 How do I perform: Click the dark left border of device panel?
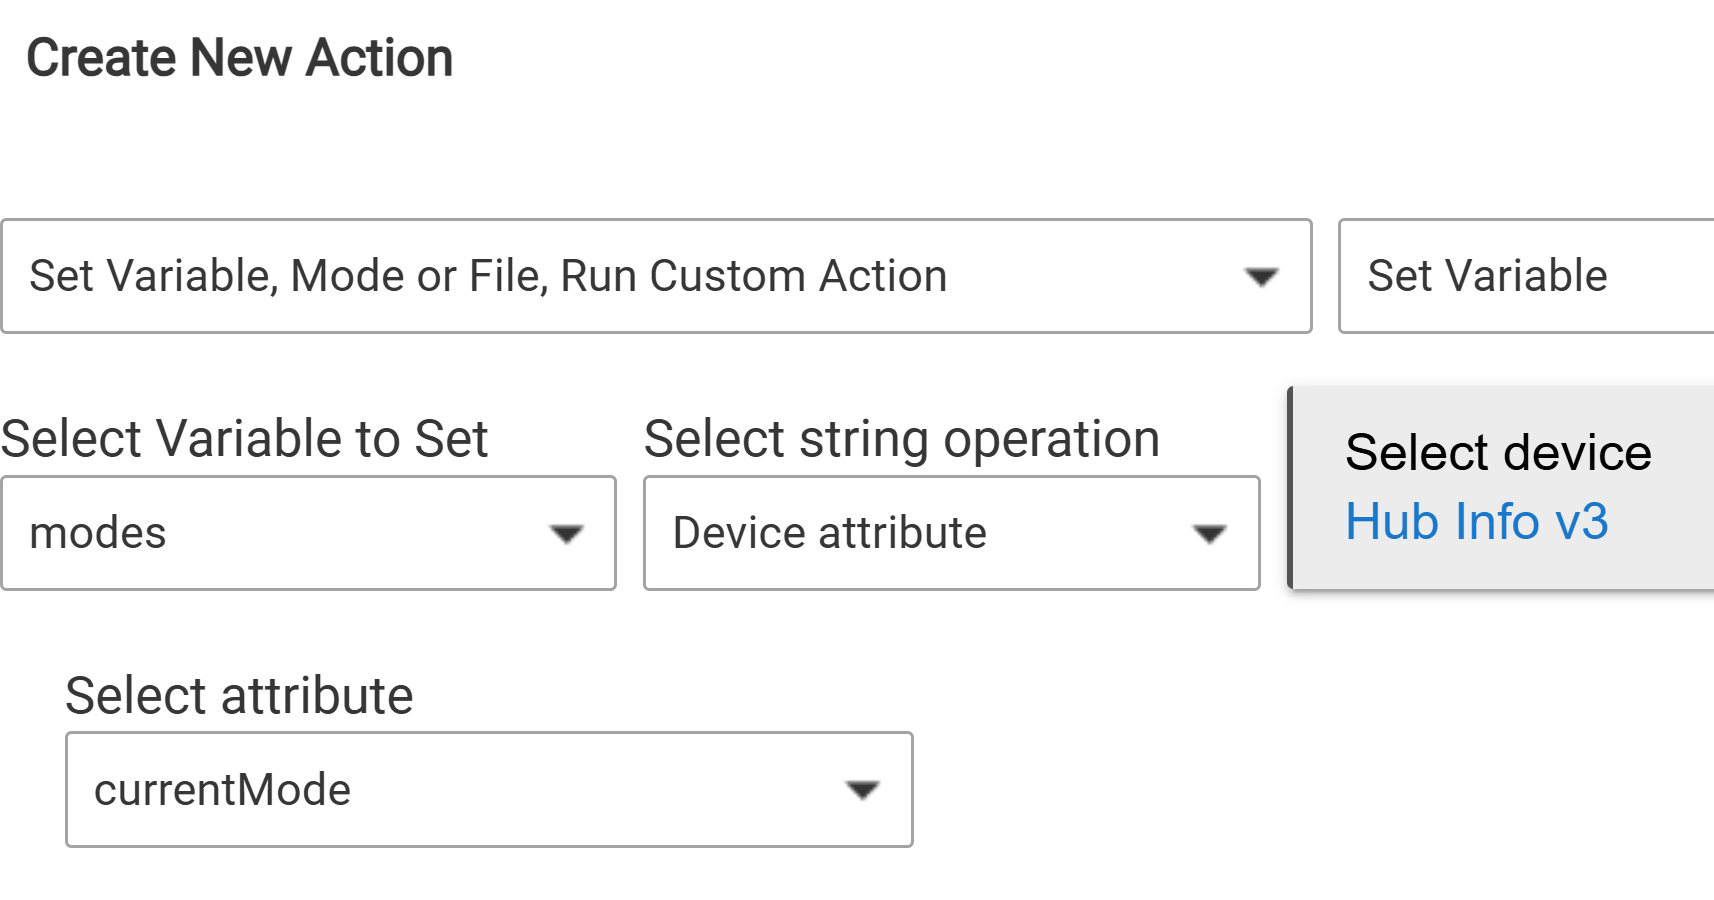coord(1290,488)
